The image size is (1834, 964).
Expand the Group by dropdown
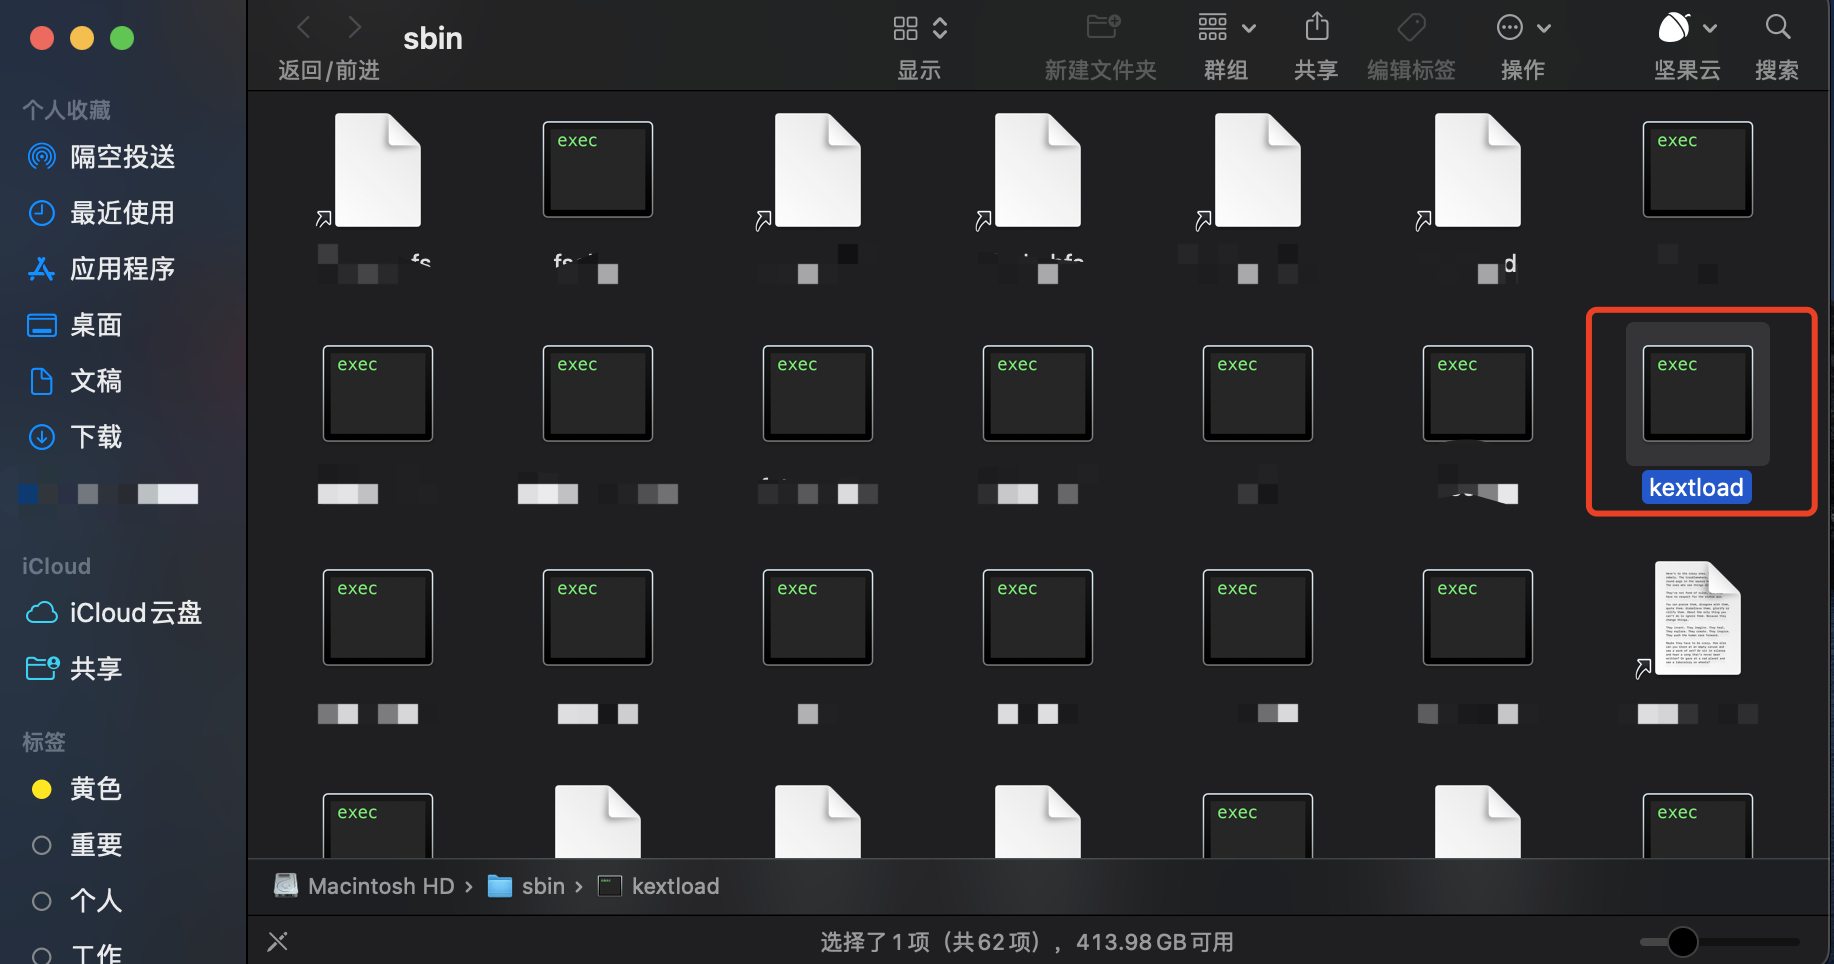tap(1226, 28)
